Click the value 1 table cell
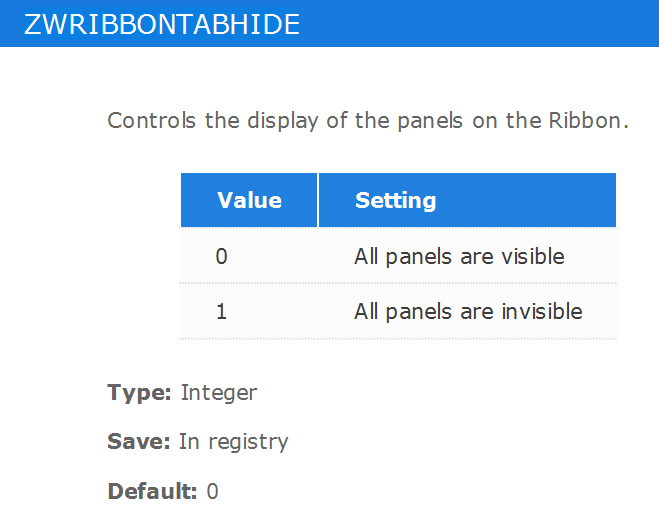This screenshot has width=659, height=526. pyautogui.click(x=249, y=311)
